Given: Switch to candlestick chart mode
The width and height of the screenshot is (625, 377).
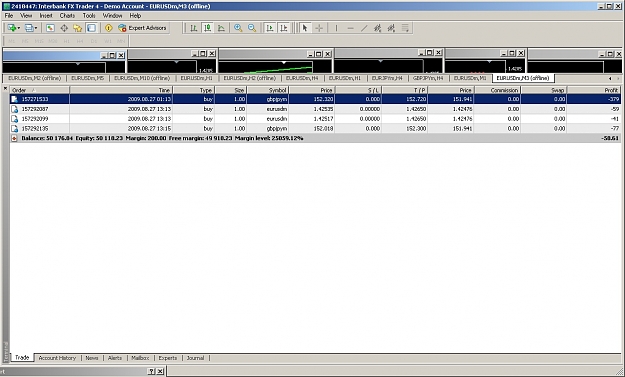Looking at the screenshot, I should coord(208,28).
